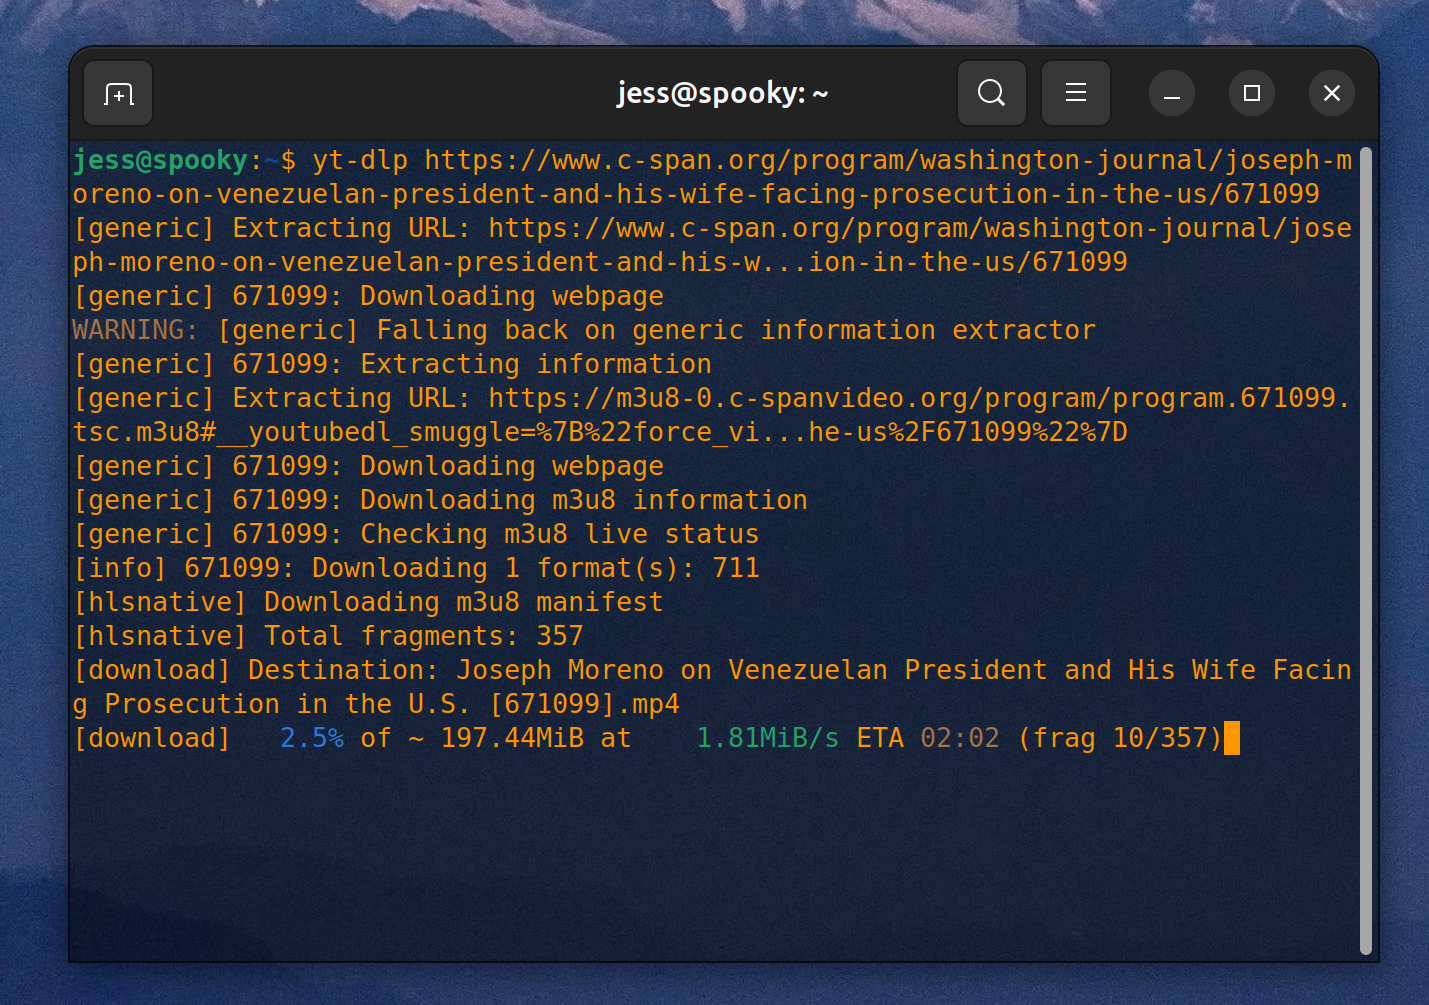The width and height of the screenshot is (1429, 1005).
Task: Minimize the terminal window
Action: (1172, 94)
